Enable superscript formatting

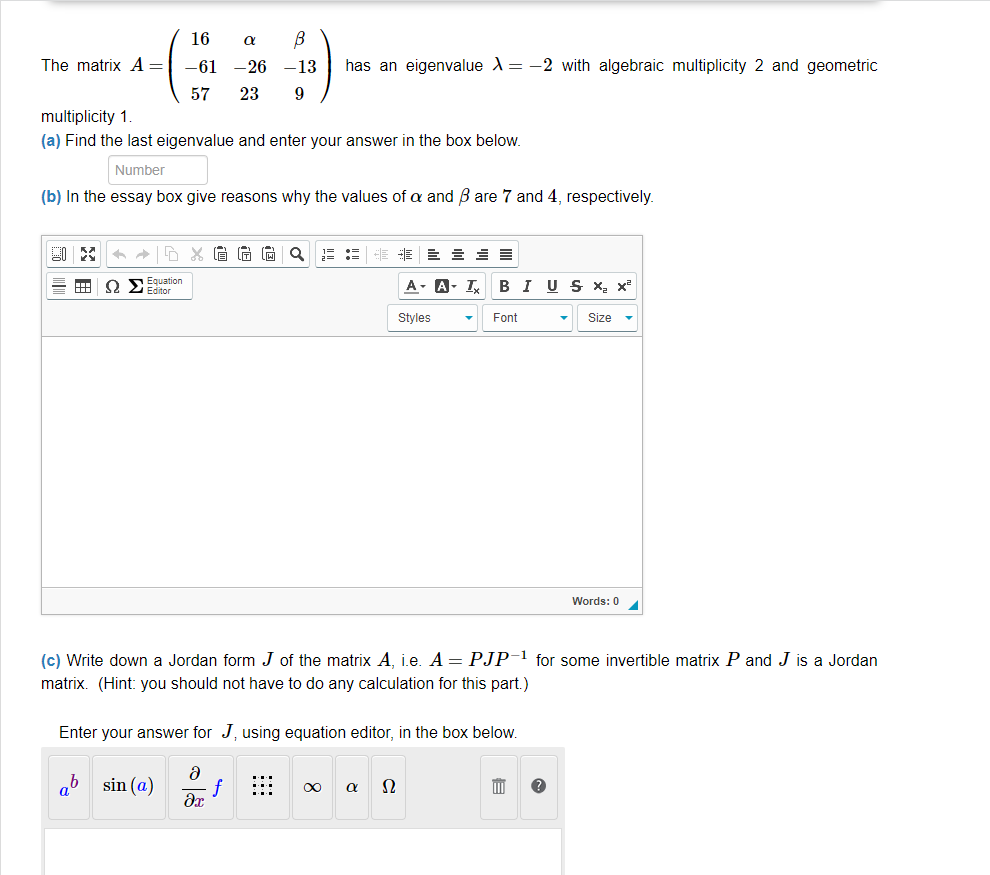point(622,286)
